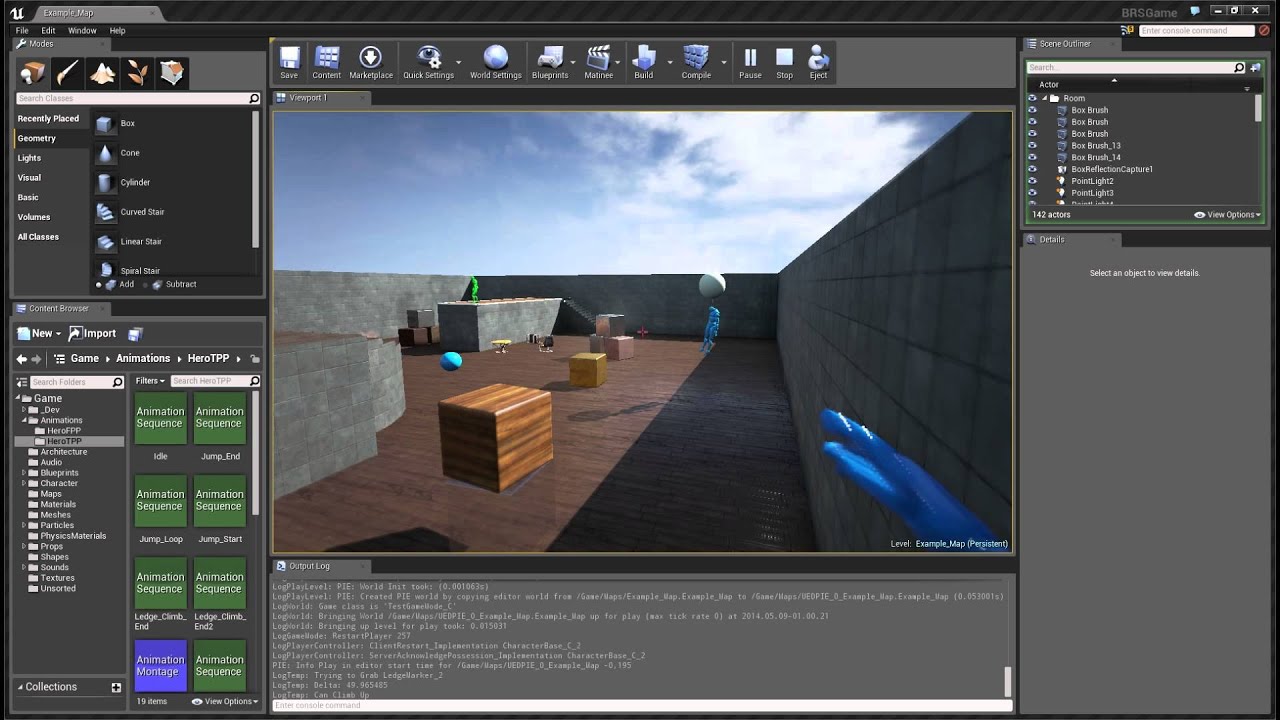The width and height of the screenshot is (1280, 720).
Task: Navigate to Animations in breadcrumb path
Action: (x=143, y=359)
